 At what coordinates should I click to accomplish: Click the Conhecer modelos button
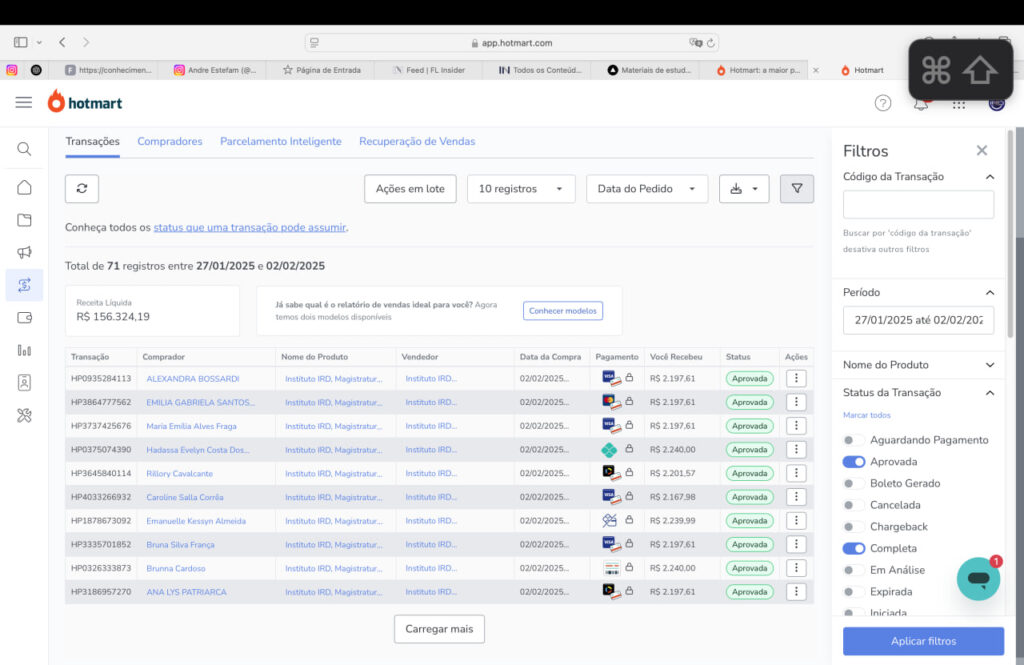[563, 311]
